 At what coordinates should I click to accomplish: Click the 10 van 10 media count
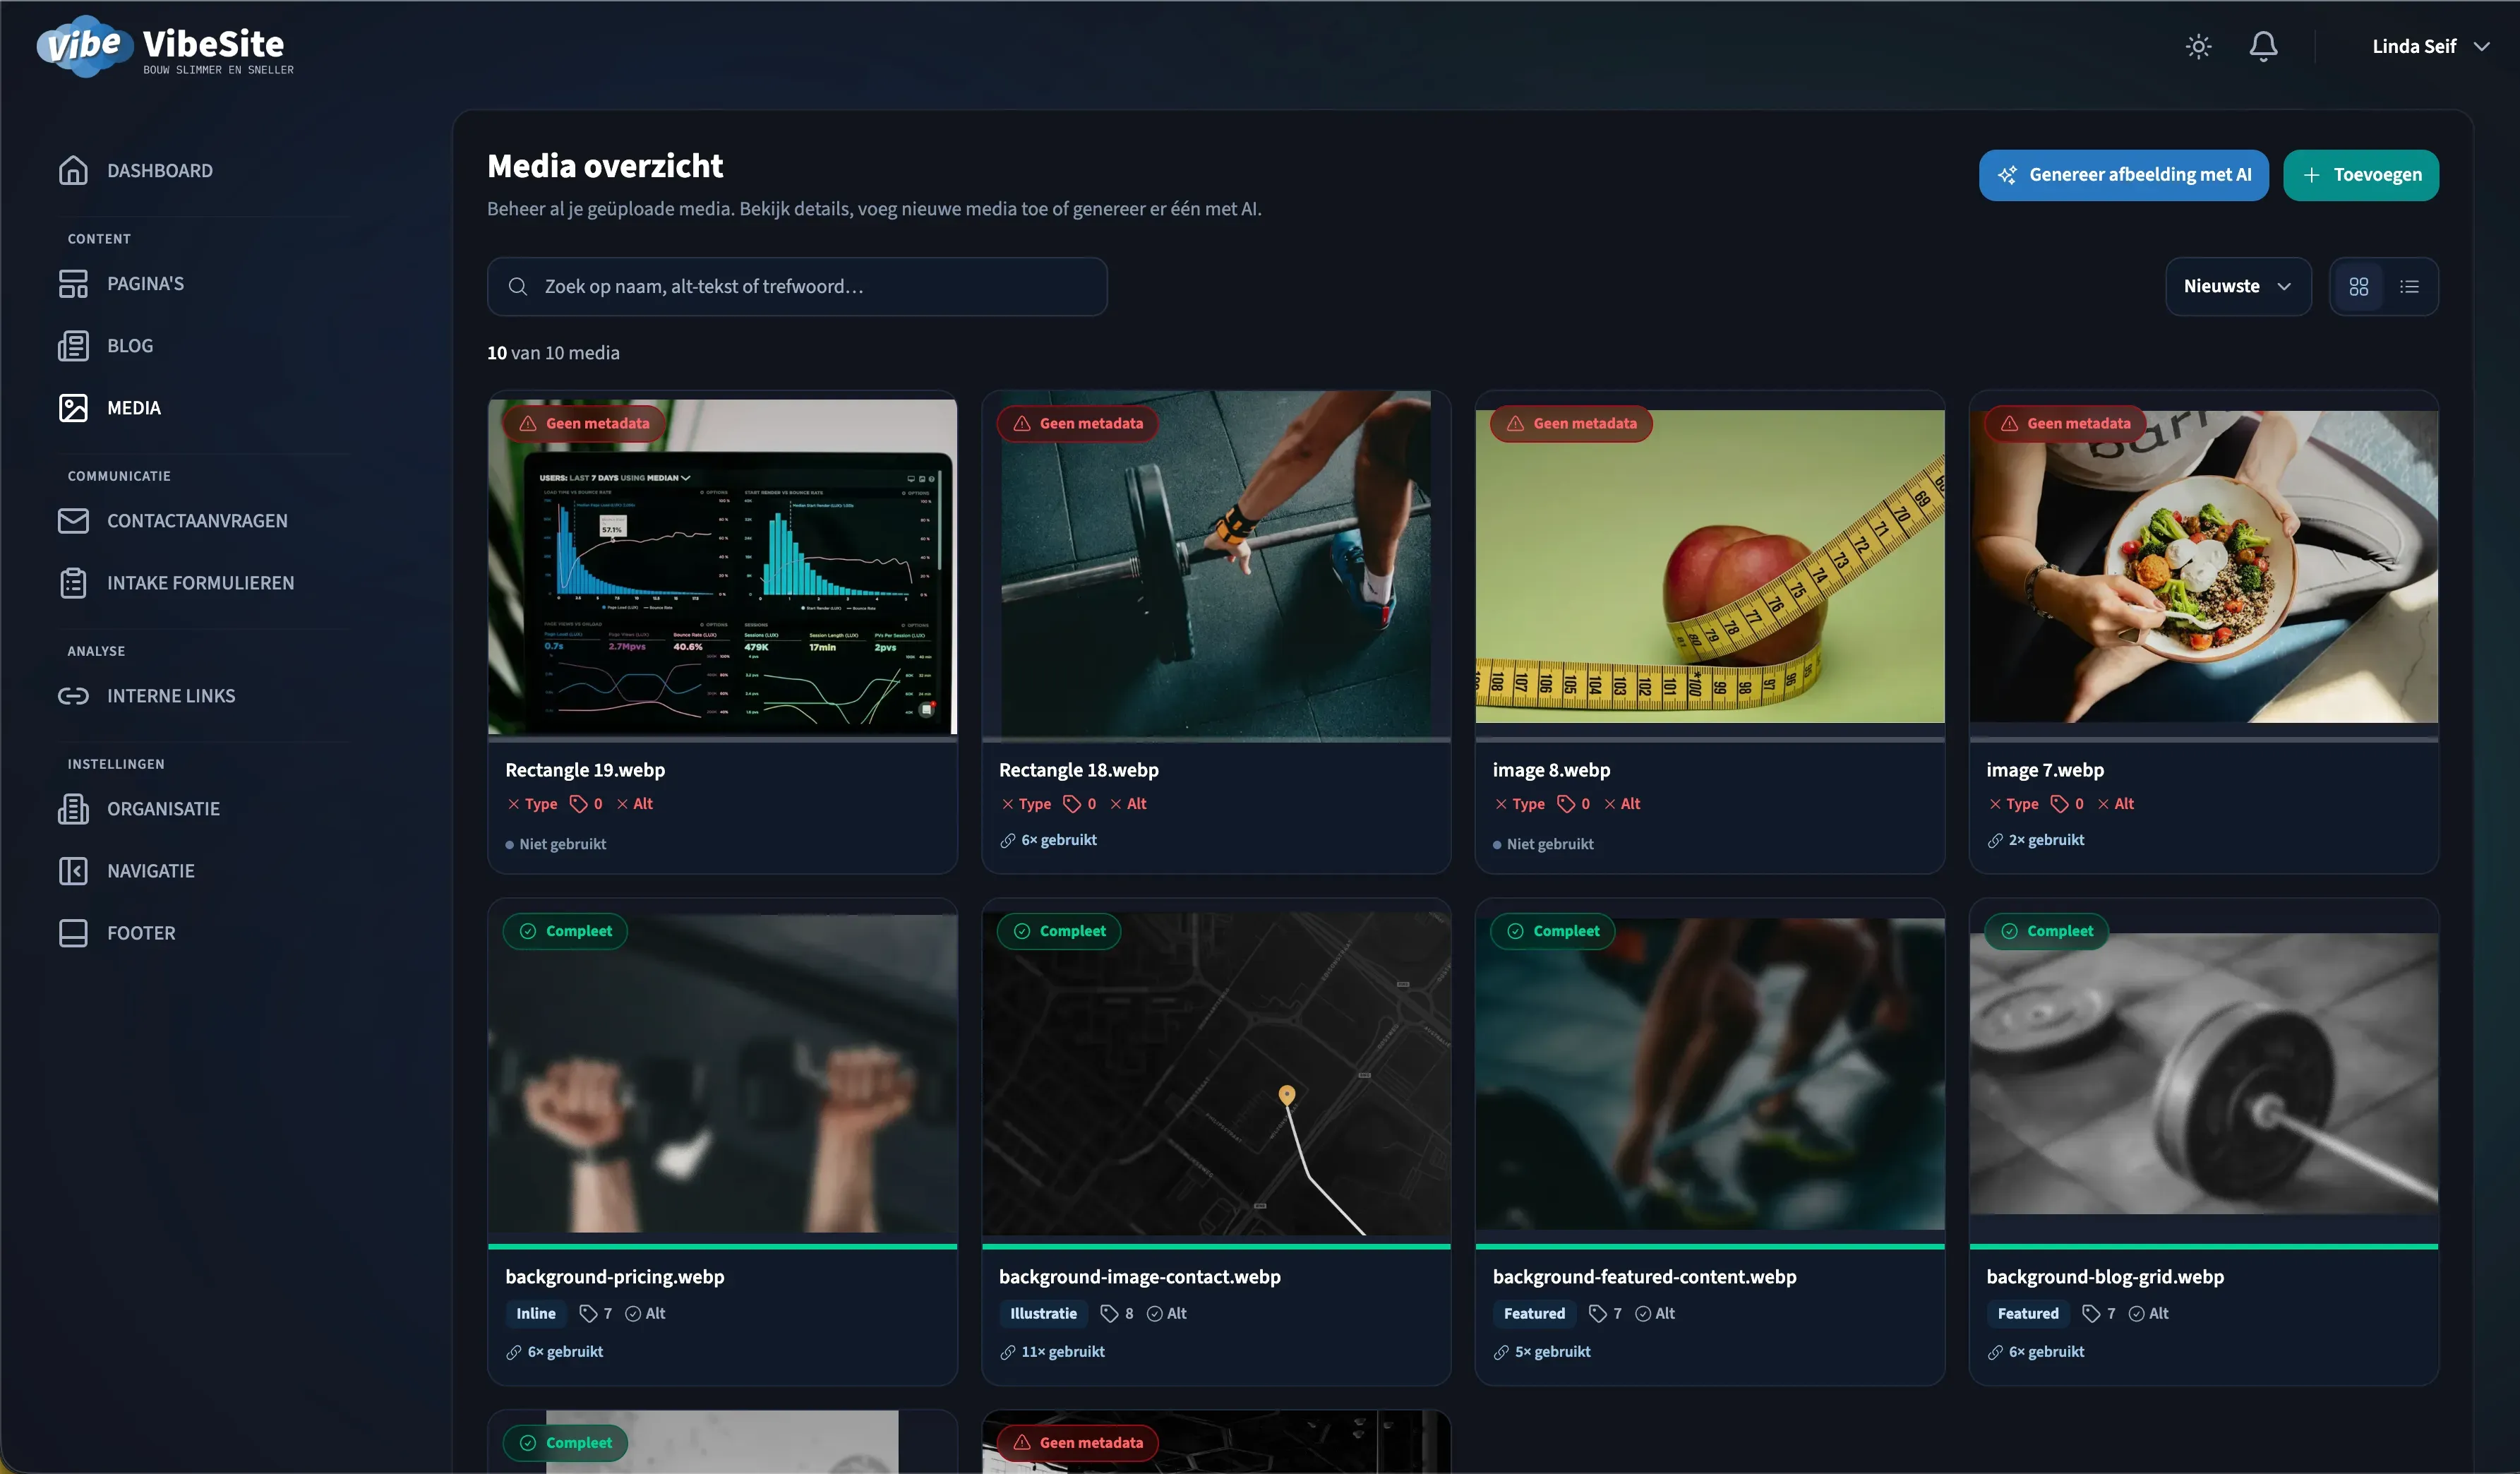(553, 353)
